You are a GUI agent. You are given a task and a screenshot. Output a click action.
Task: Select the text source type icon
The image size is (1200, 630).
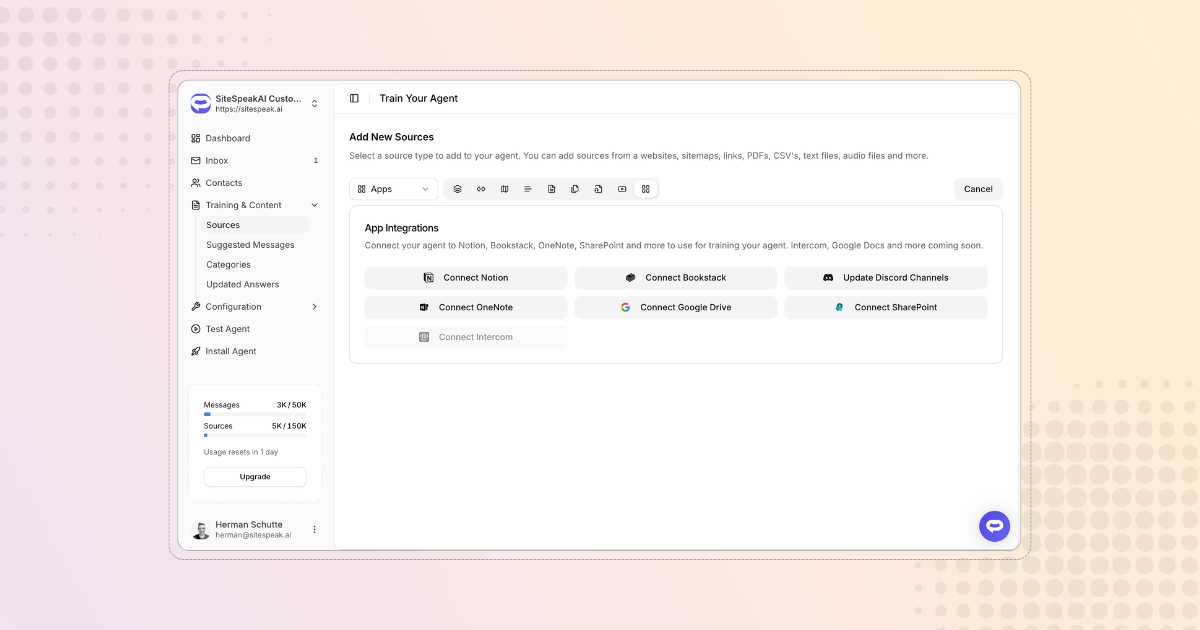528,189
